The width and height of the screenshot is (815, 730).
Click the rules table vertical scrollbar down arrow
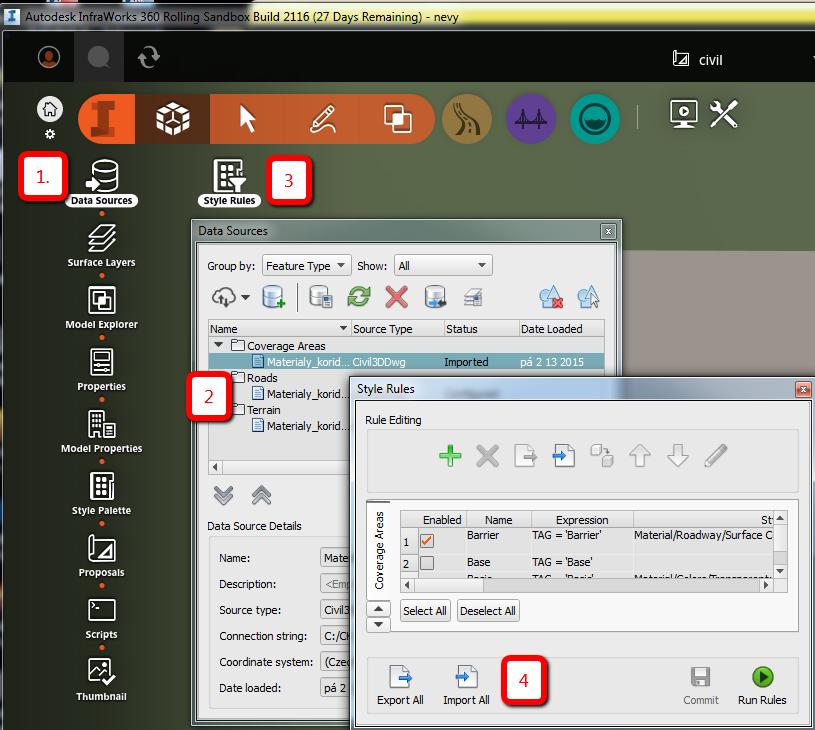(x=780, y=571)
